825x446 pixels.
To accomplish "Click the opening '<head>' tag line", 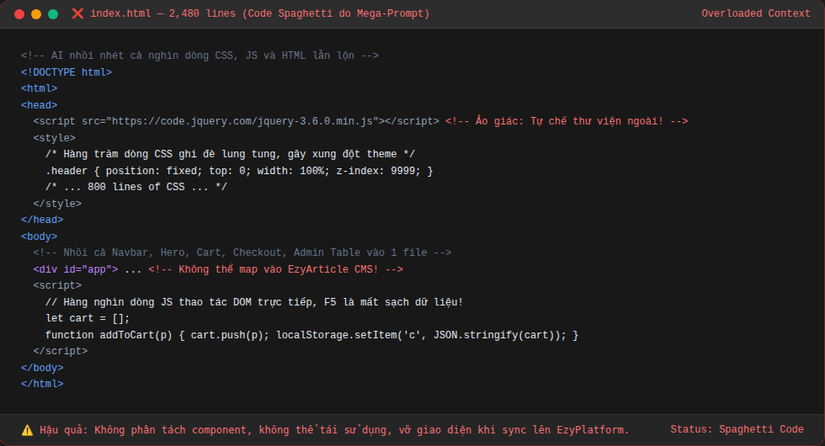I will click(x=39, y=105).
